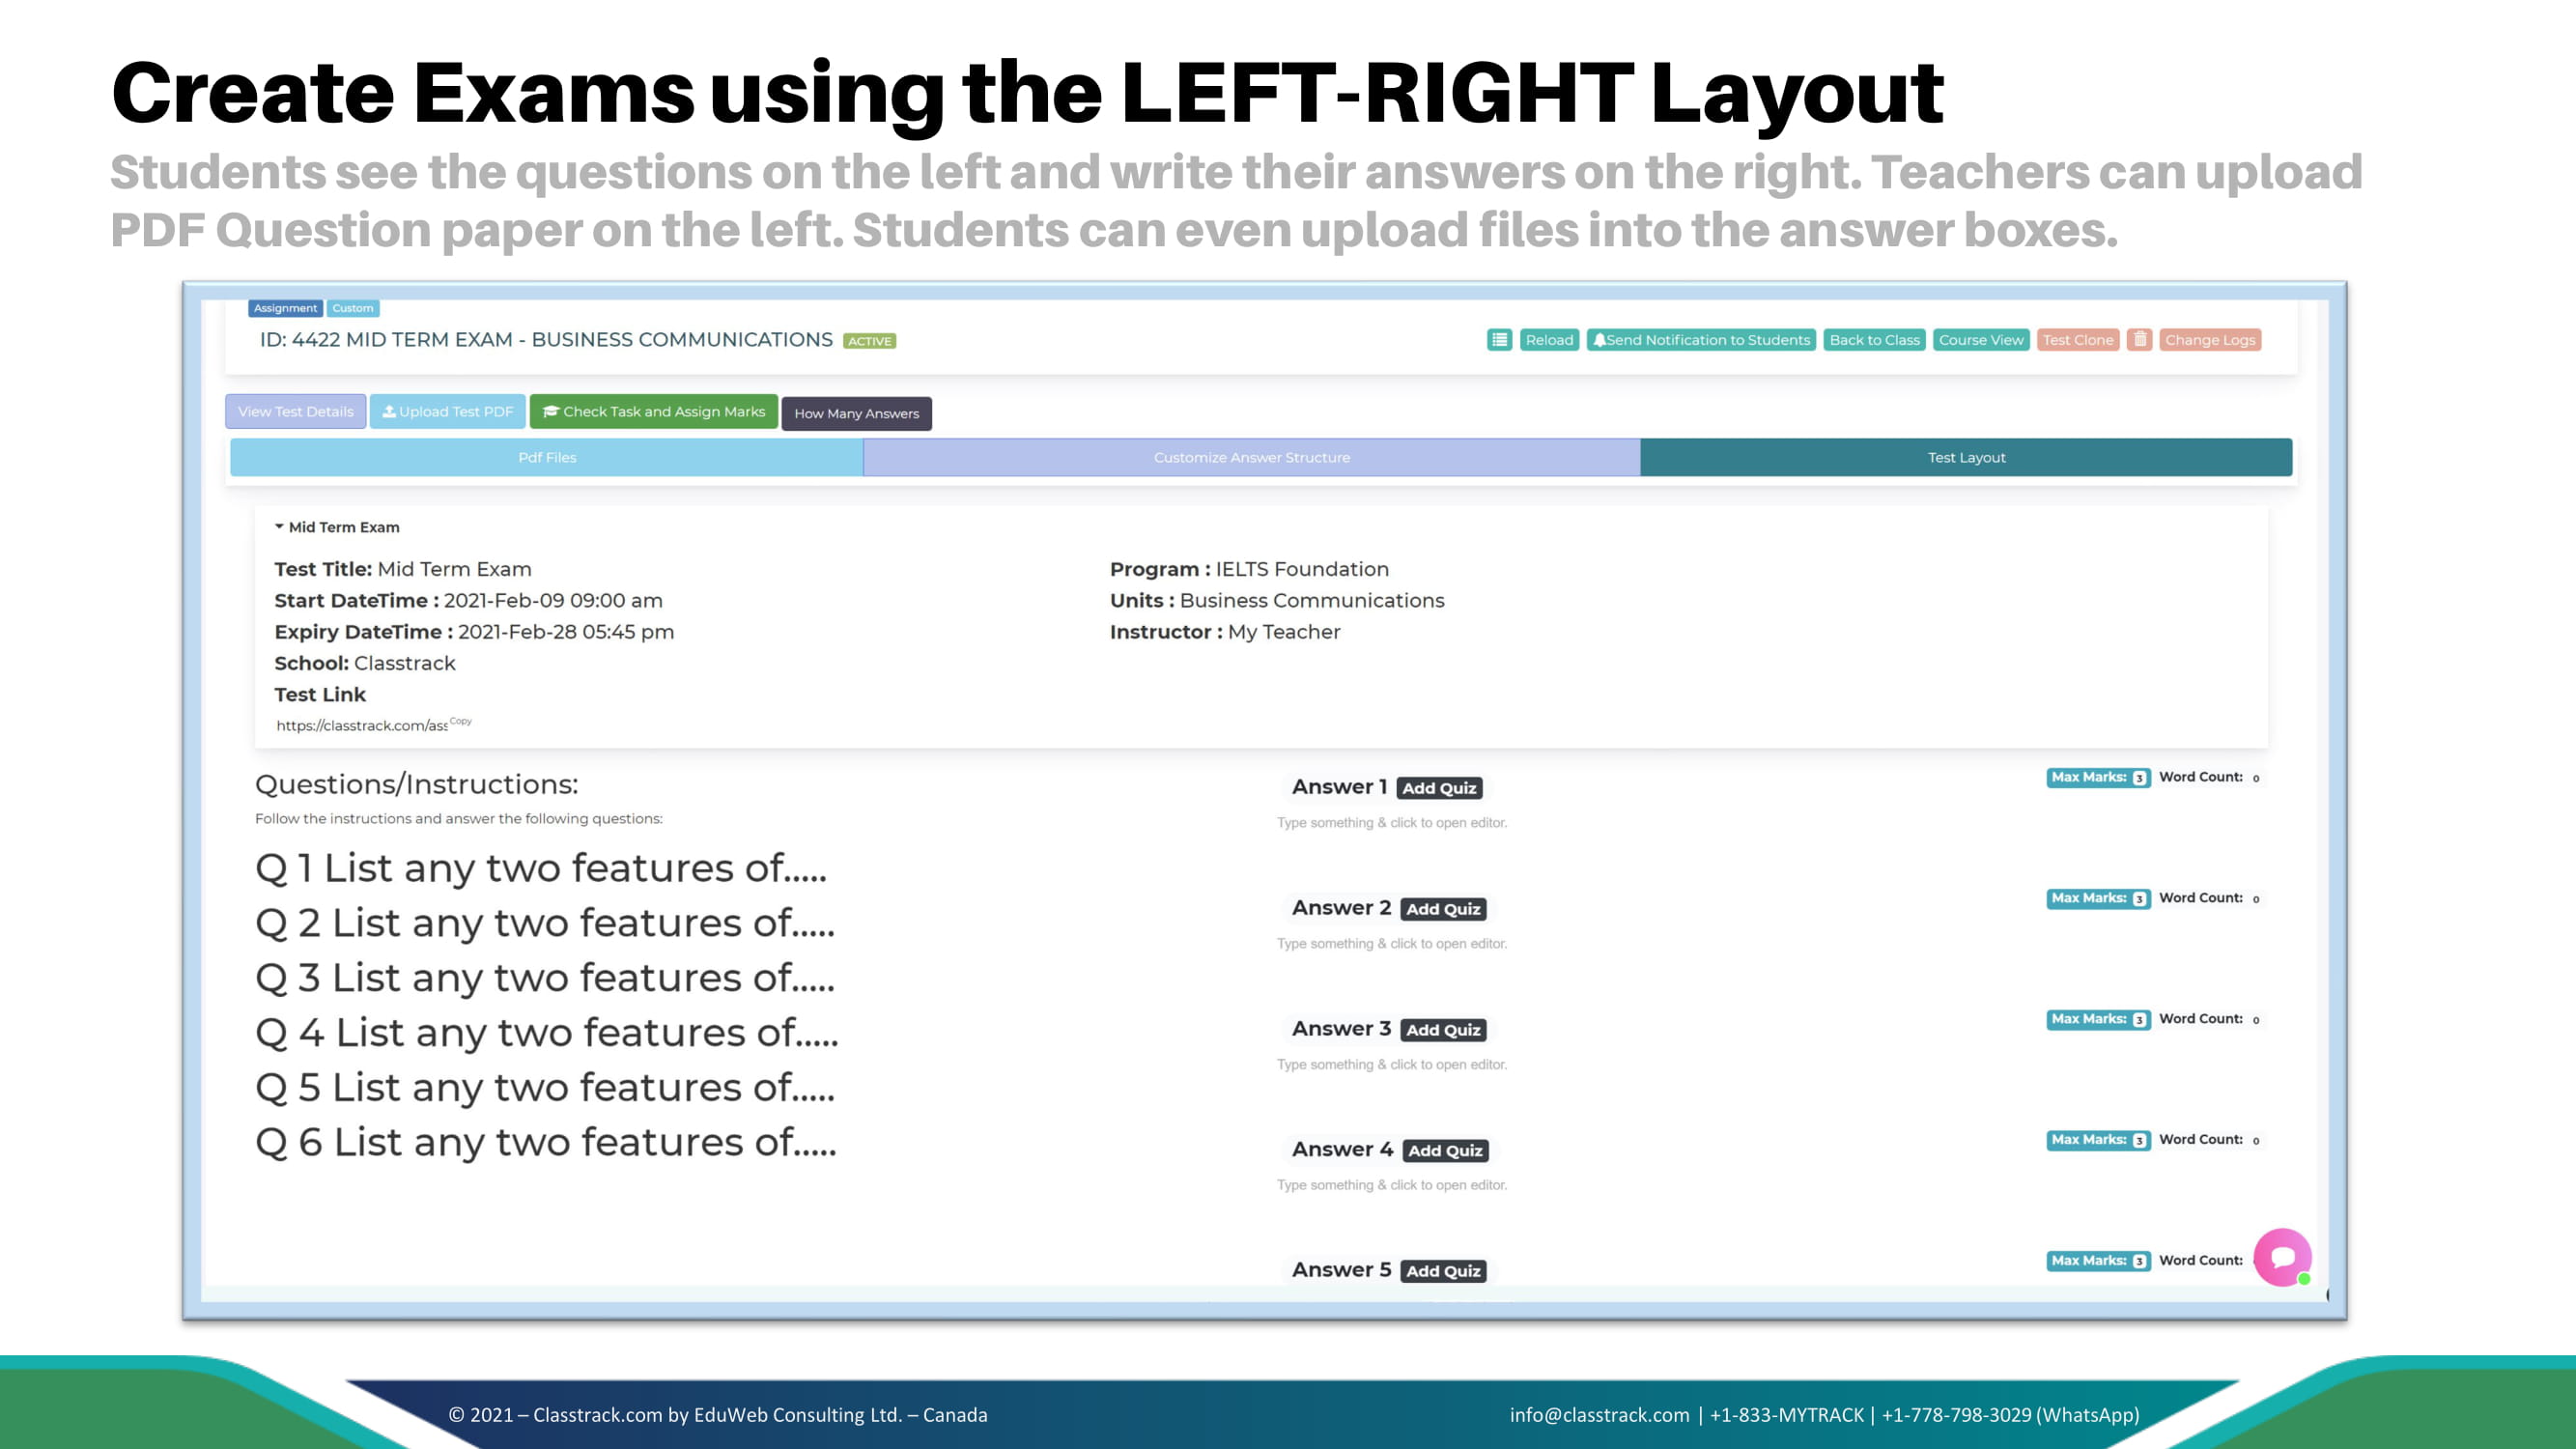Screen dimensions: 2576x1449
Task: Click Add Quiz next to Answer 1
Action: click(x=1439, y=788)
